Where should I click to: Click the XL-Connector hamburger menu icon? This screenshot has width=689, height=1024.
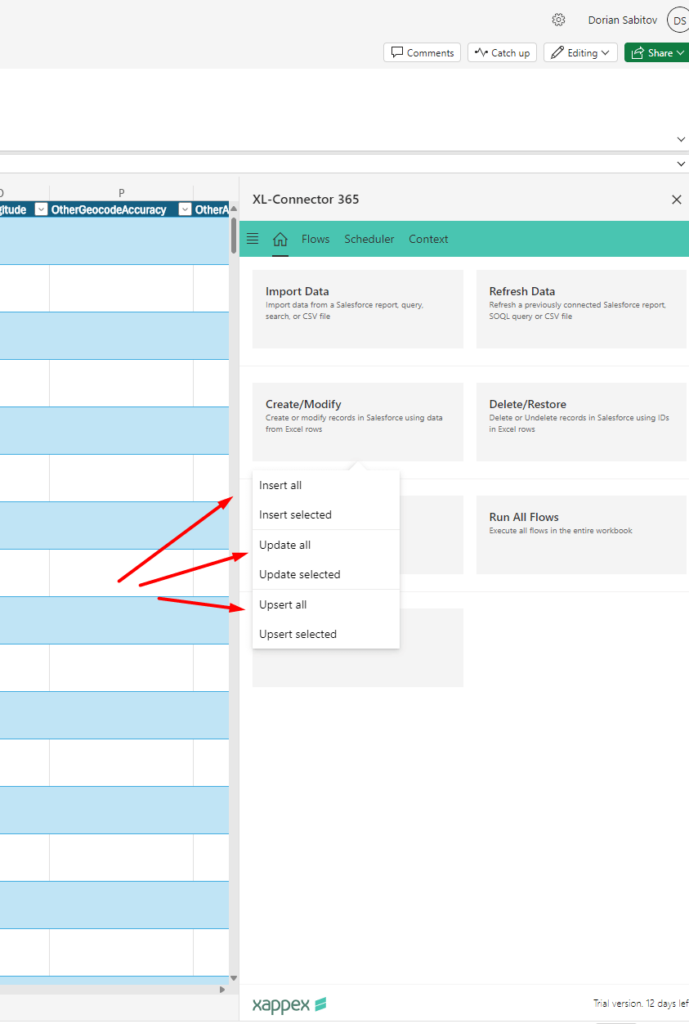[252, 239]
